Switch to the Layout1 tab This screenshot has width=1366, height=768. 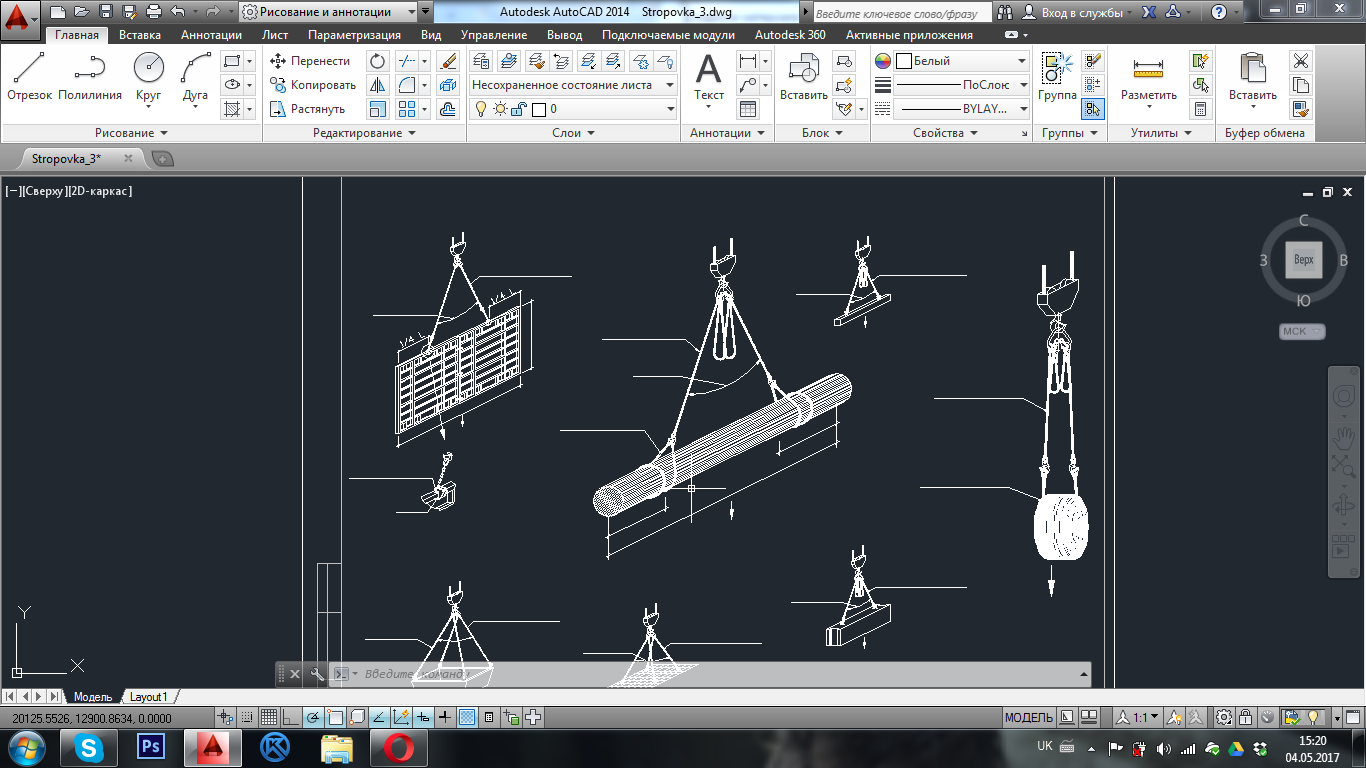tap(148, 696)
